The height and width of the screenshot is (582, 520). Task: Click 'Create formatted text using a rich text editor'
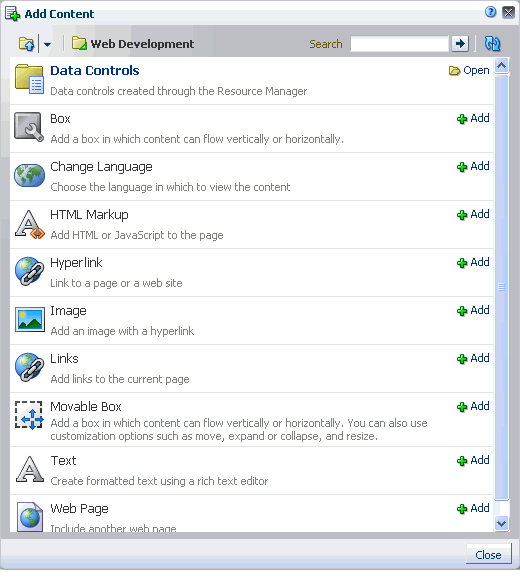[159, 481]
